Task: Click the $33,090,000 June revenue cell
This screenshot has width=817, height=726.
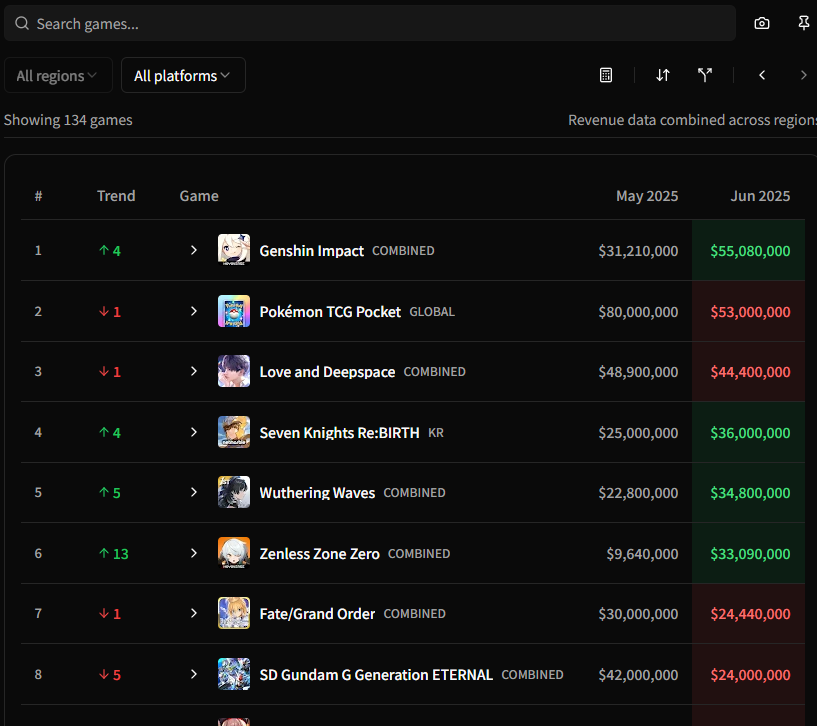Action: tap(750, 553)
